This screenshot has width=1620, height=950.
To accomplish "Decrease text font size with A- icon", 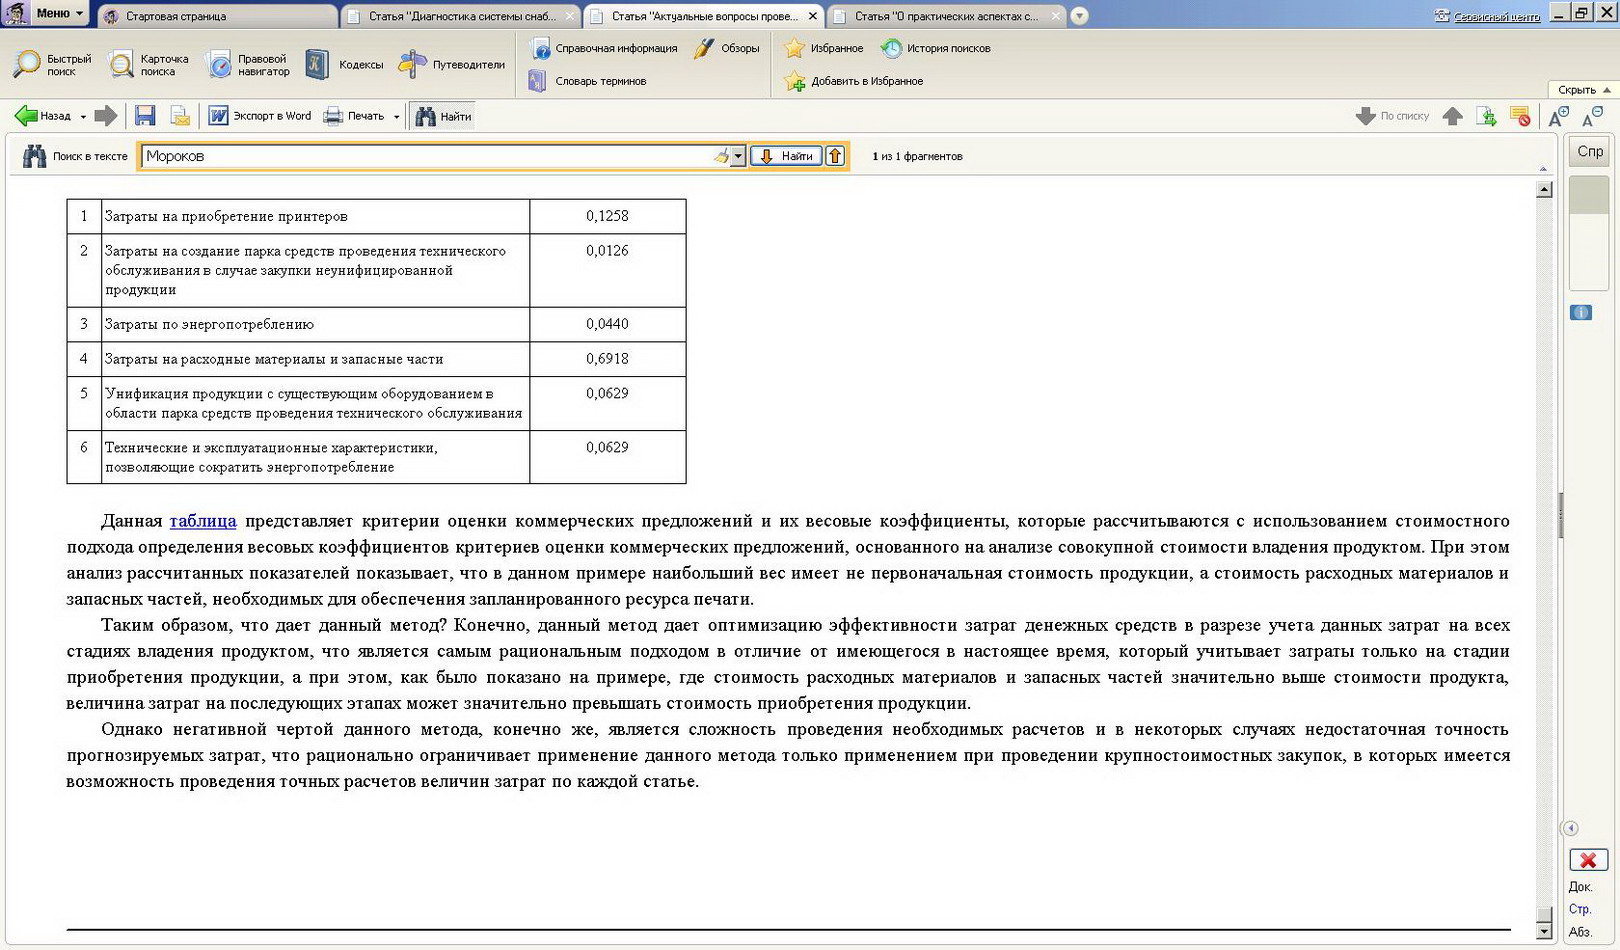I will tap(1592, 117).
